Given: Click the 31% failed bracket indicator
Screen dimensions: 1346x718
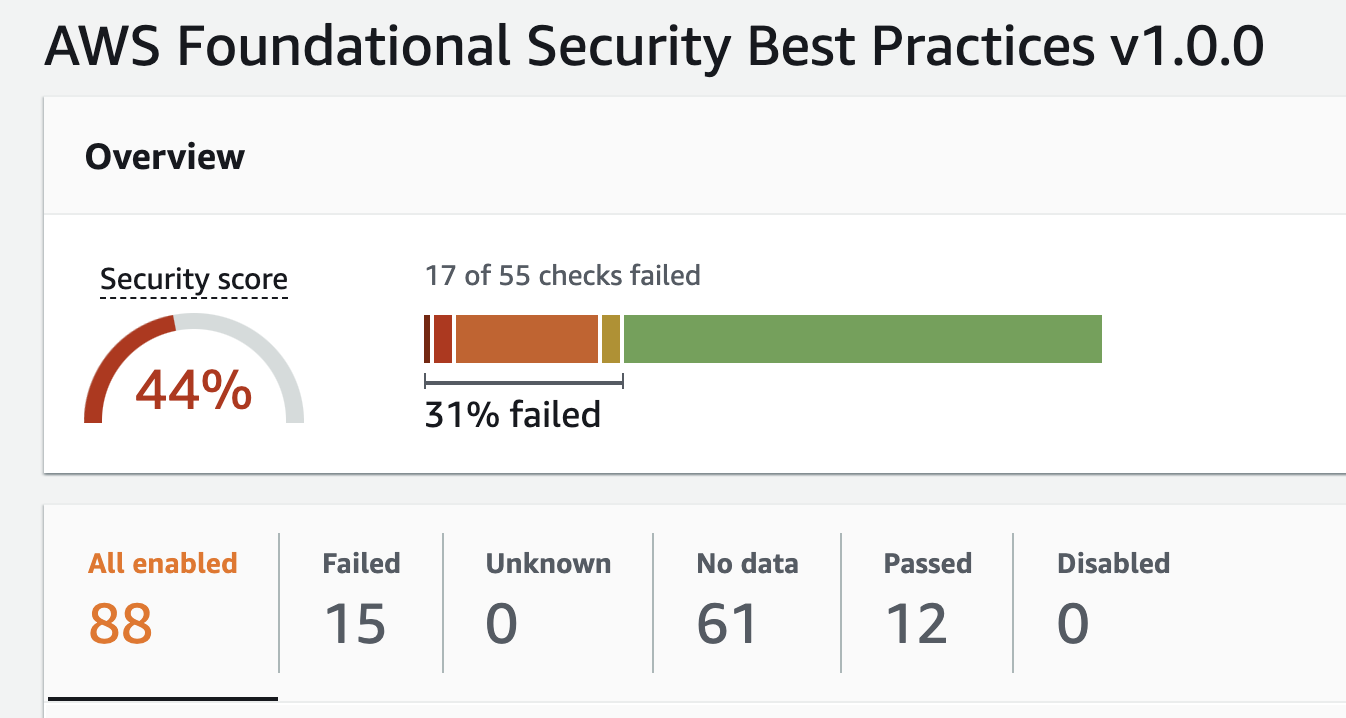Looking at the screenshot, I should point(525,381).
